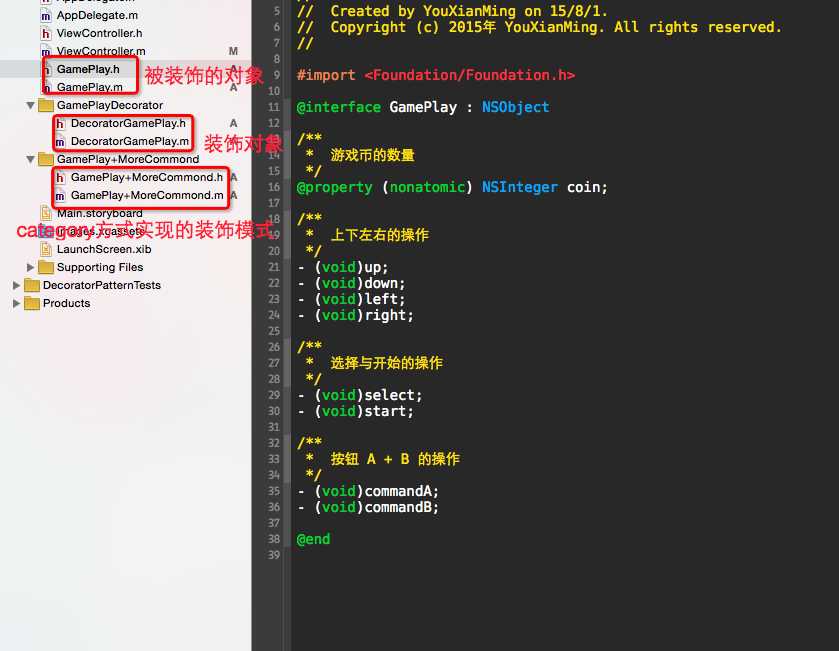This screenshot has width=839, height=651.
Task: Click the GamePlayDecorator folder icon
Action: pos(45,105)
